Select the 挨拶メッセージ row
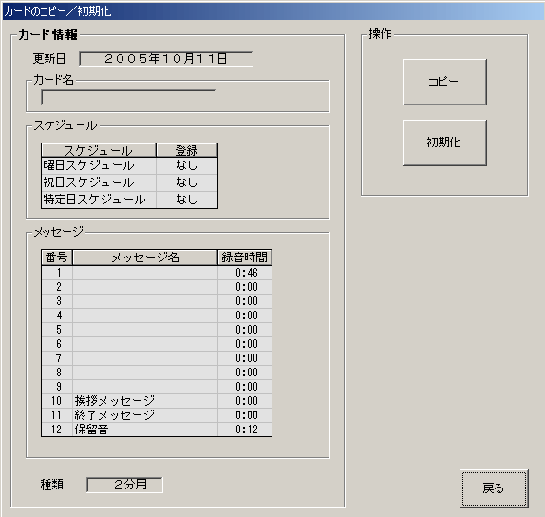The width and height of the screenshot is (545, 517). [157, 401]
